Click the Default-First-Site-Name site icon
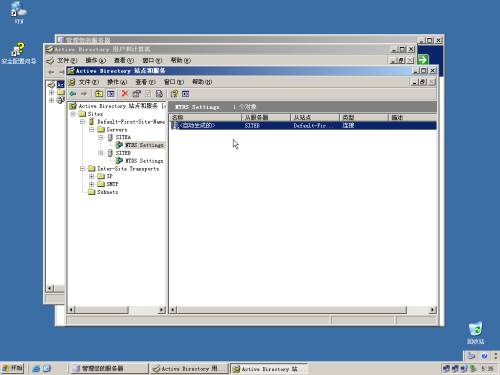The image size is (500, 375). pos(91,122)
